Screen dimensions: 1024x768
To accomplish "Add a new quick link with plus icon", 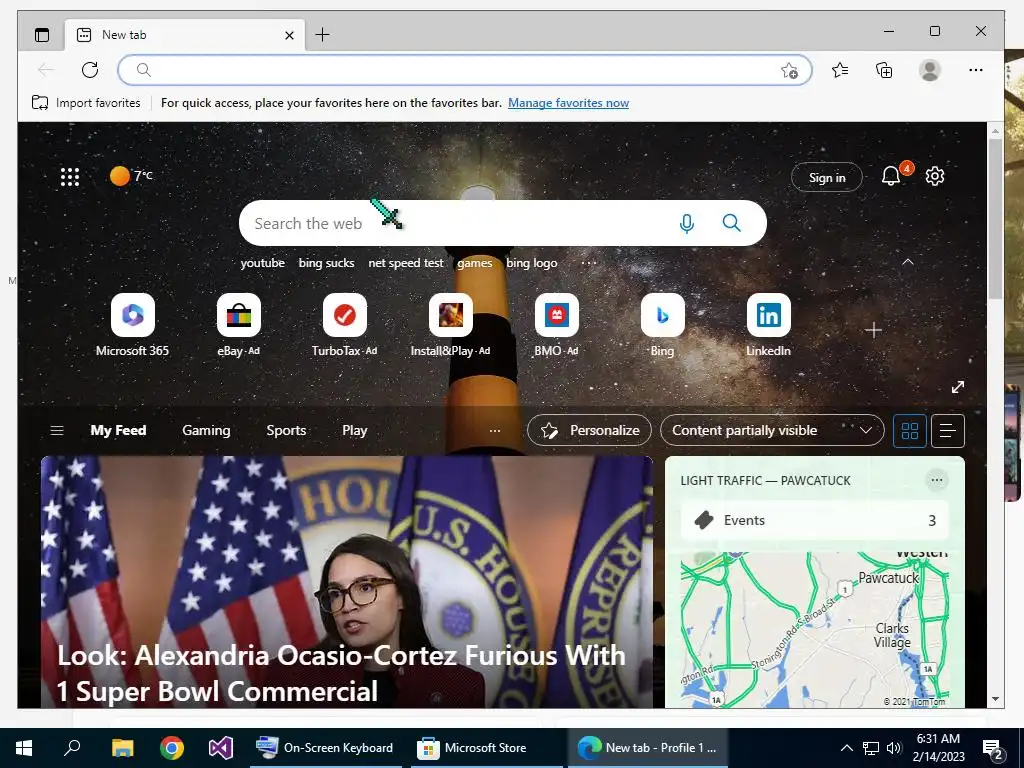I will pyautogui.click(x=873, y=330).
